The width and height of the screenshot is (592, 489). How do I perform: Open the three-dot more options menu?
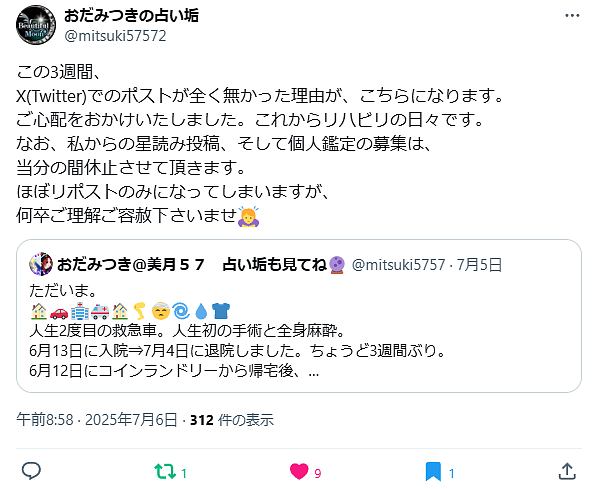coord(572,15)
